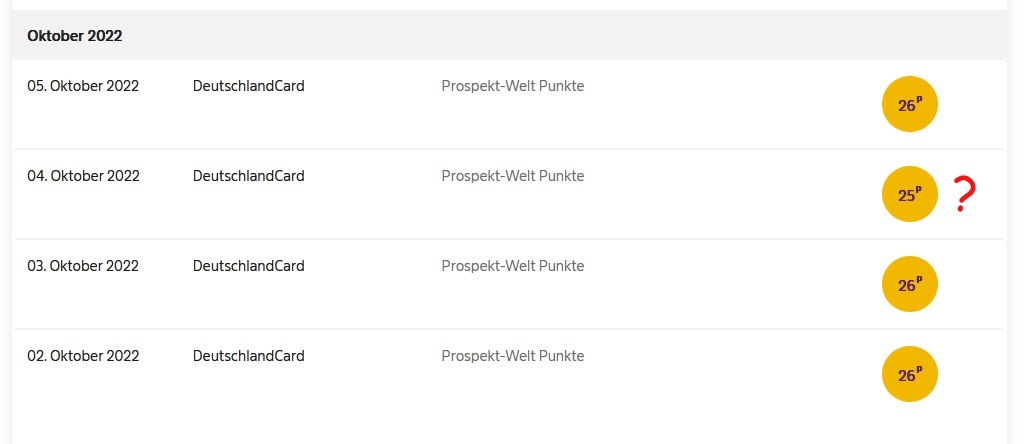Click the 26 points badge for 03. Oktober
This screenshot has width=1029, height=444.
point(910,284)
